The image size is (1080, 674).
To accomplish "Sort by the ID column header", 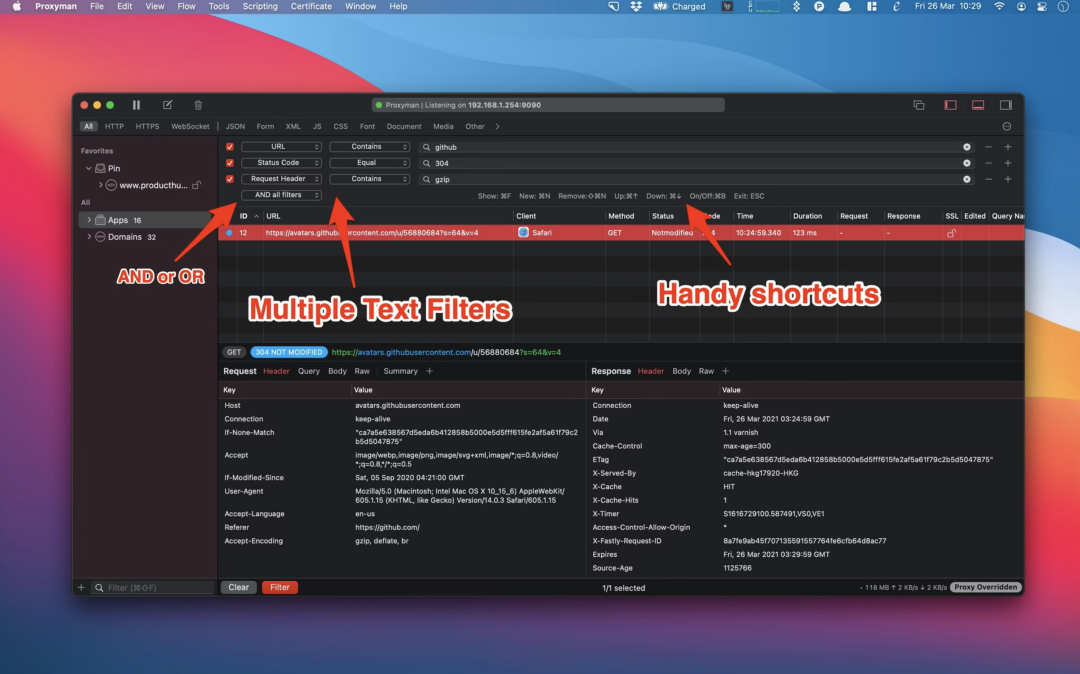I will coord(249,216).
